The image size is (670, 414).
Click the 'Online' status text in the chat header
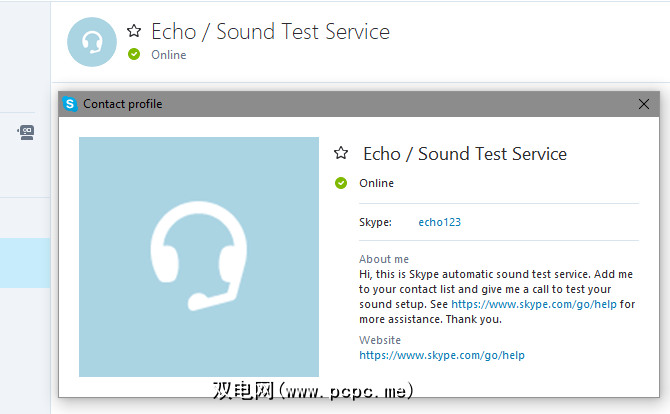pos(169,55)
